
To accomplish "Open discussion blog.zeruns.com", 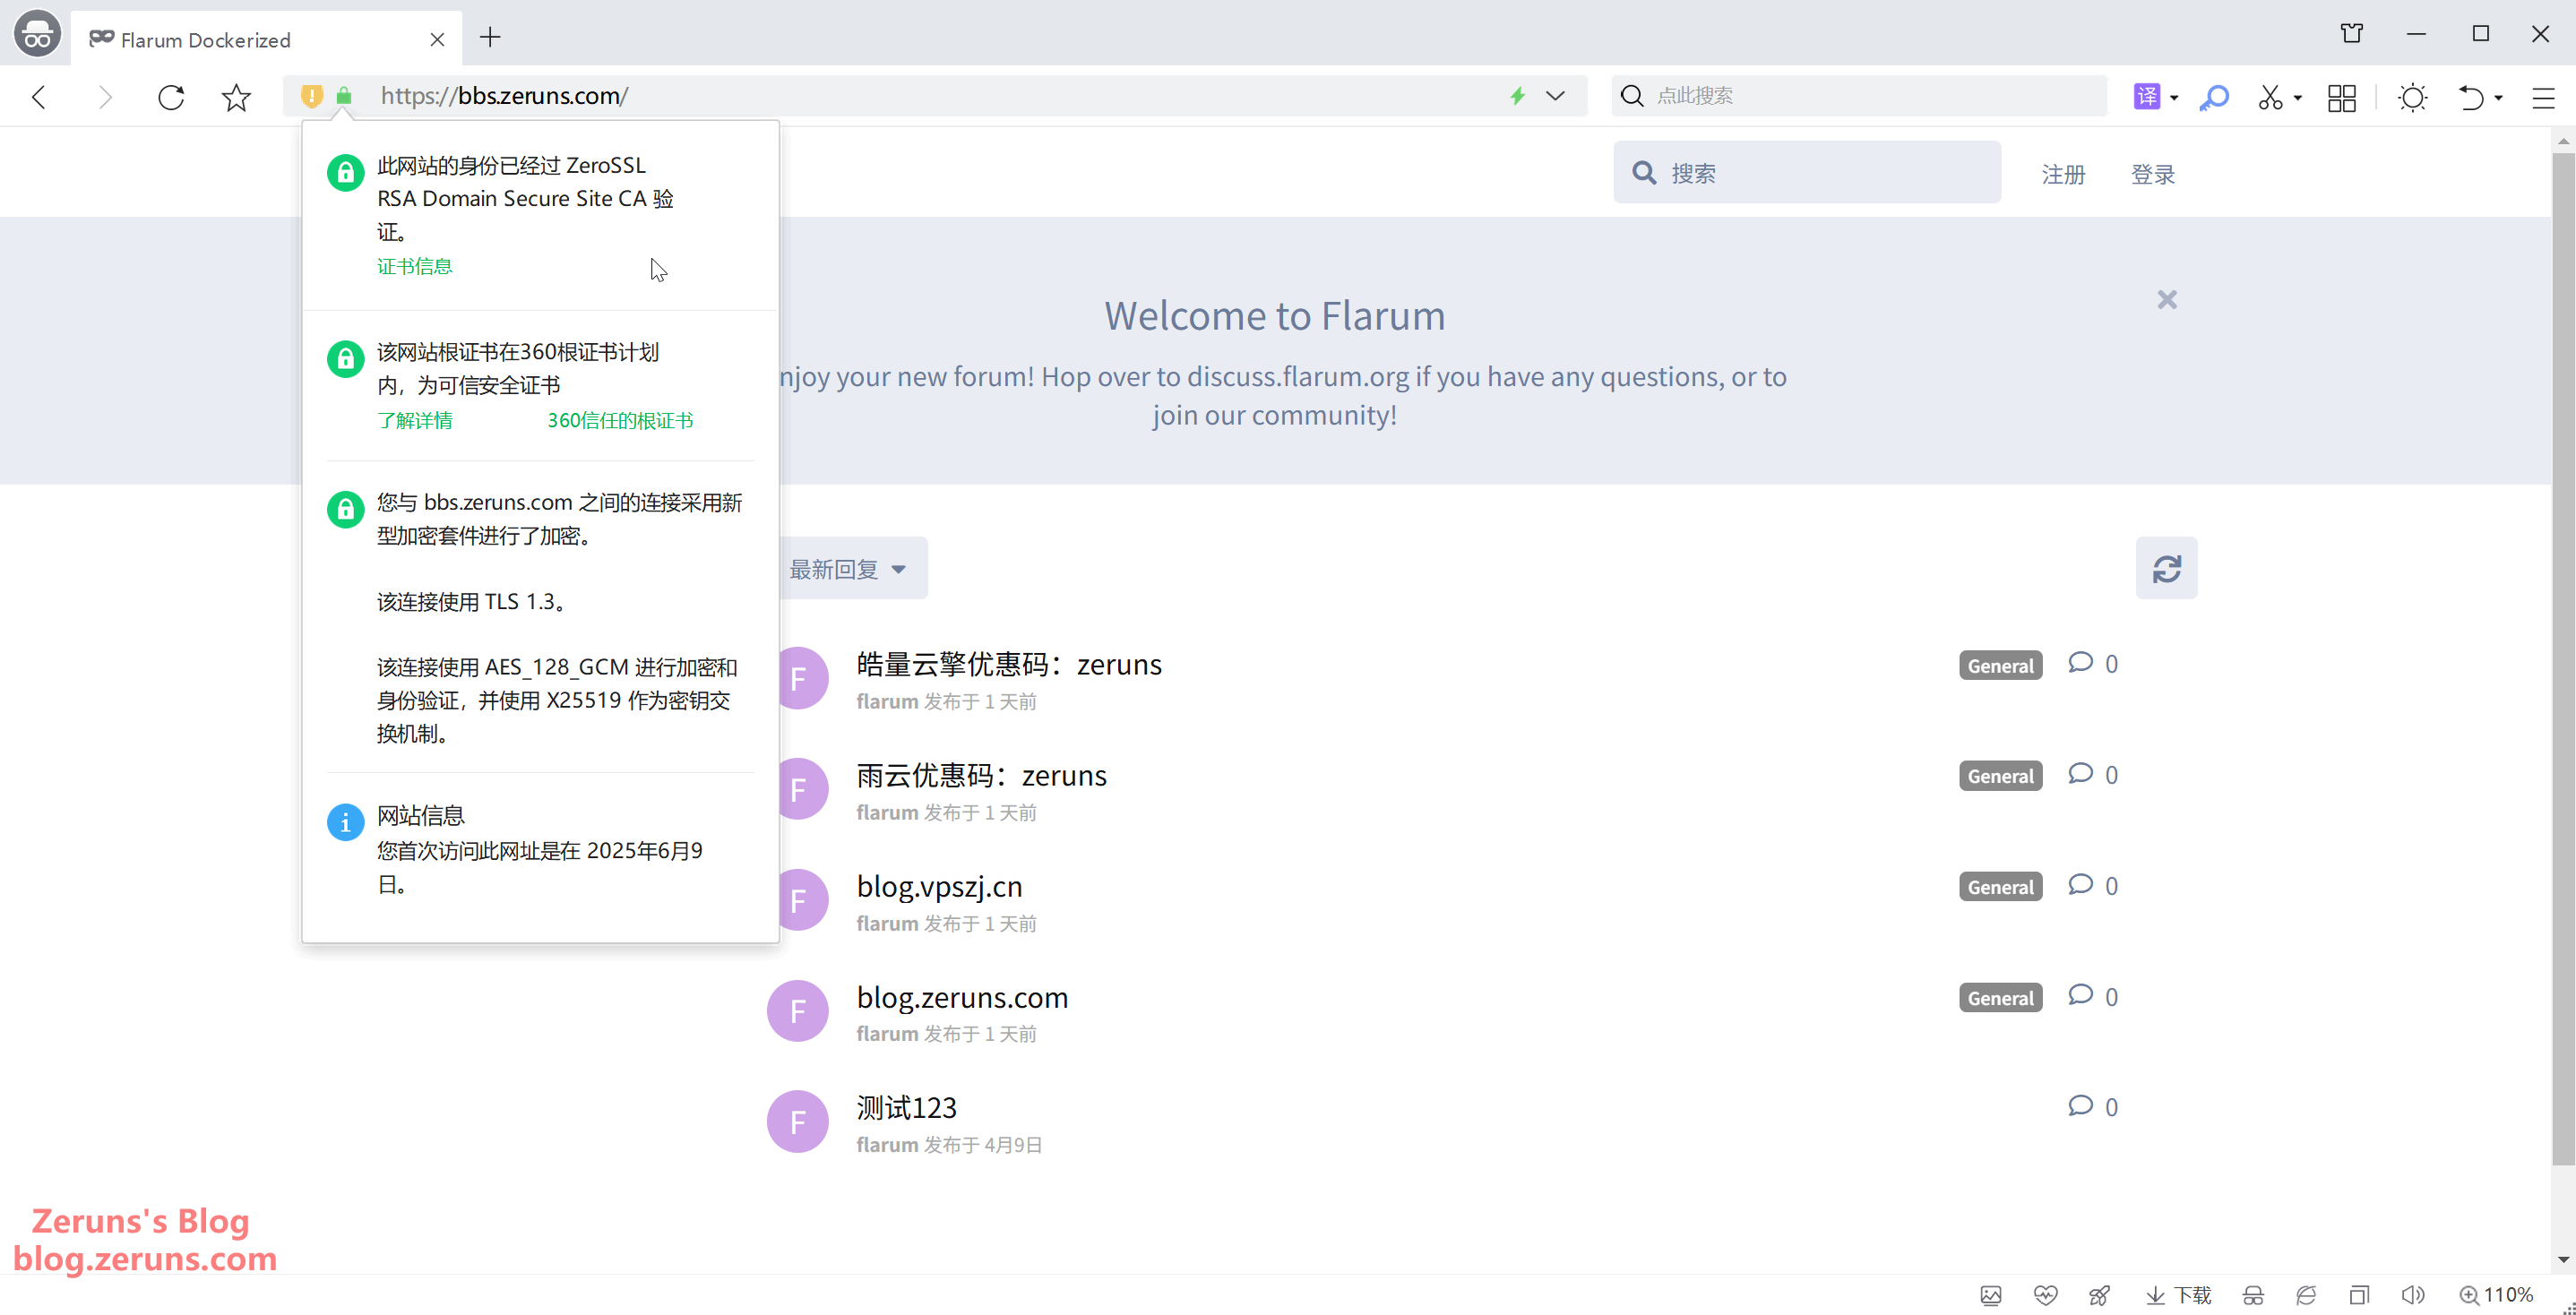I will pos(962,998).
